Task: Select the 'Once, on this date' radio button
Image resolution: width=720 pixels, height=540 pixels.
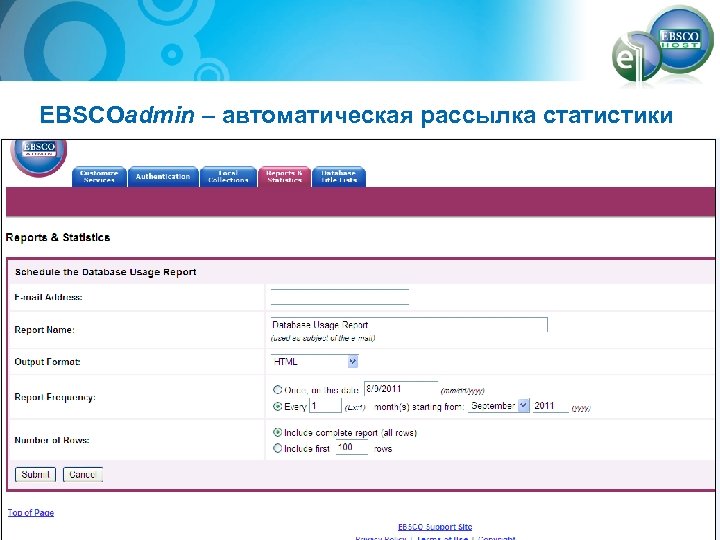Action: [x=277, y=390]
